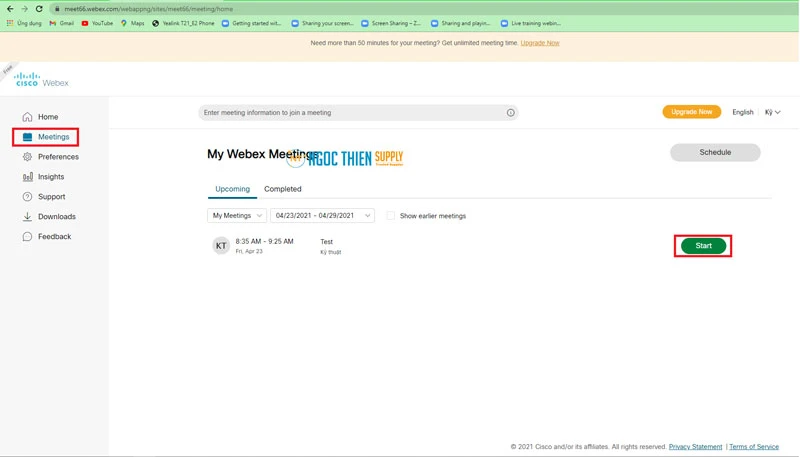The height and width of the screenshot is (457, 800).
Task: Follow the Upgrade Now link in the banner
Action: tap(540, 43)
